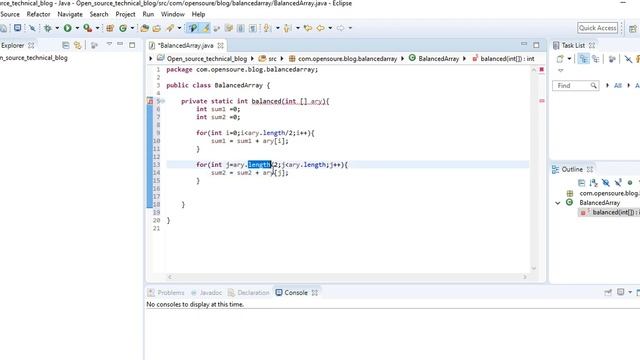
Task: Click the red error marker in overview ruler
Action: 542,101
